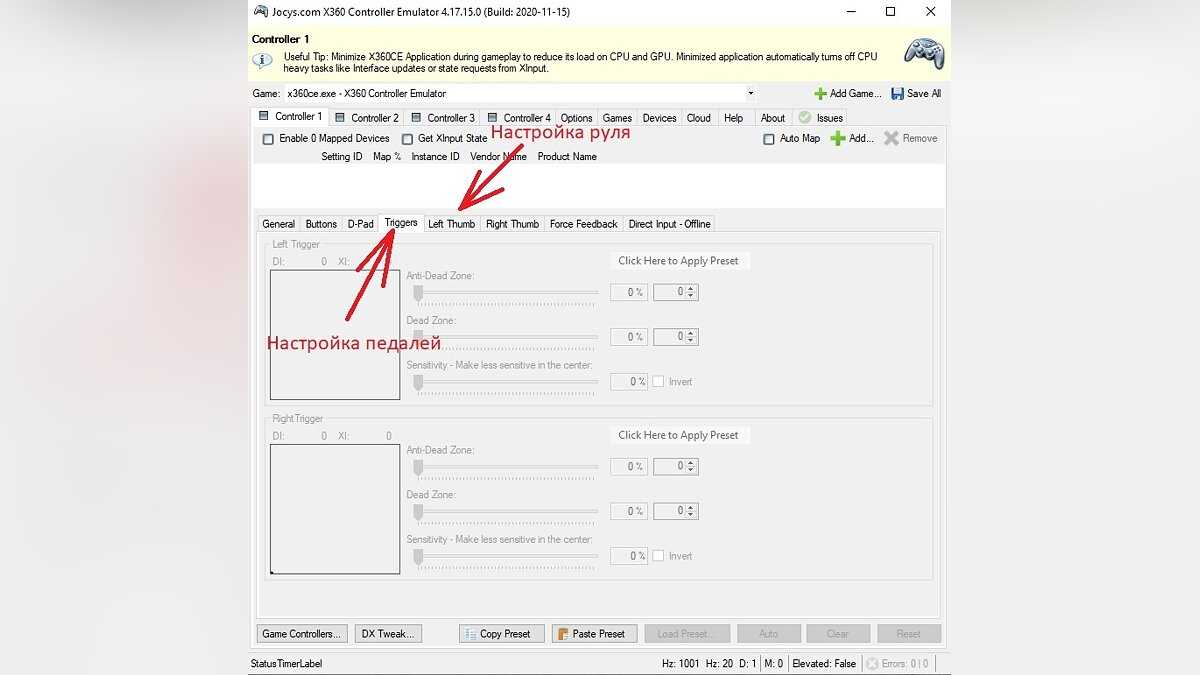
Task: Click the Copy Preset button icon
Action: click(471, 634)
